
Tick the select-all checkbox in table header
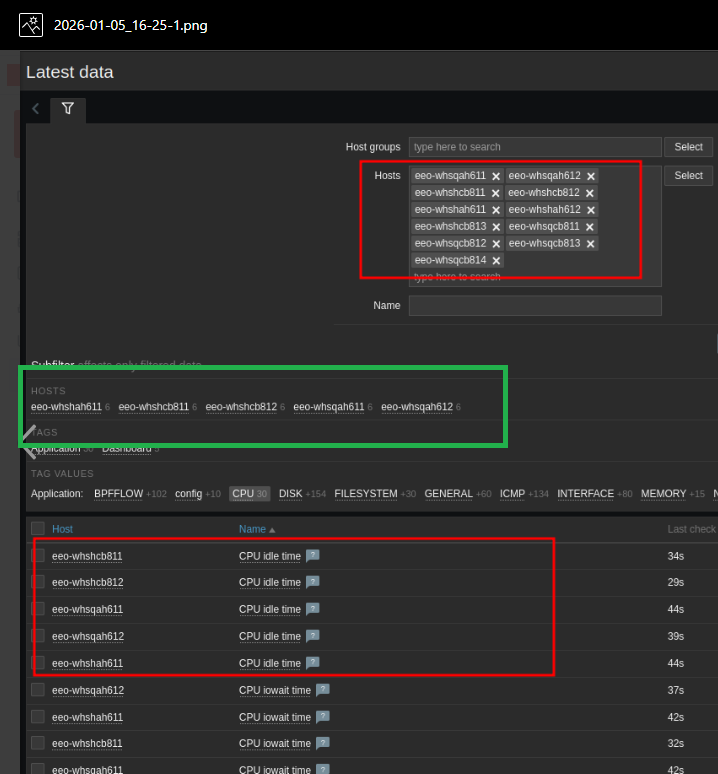[38, 529]
